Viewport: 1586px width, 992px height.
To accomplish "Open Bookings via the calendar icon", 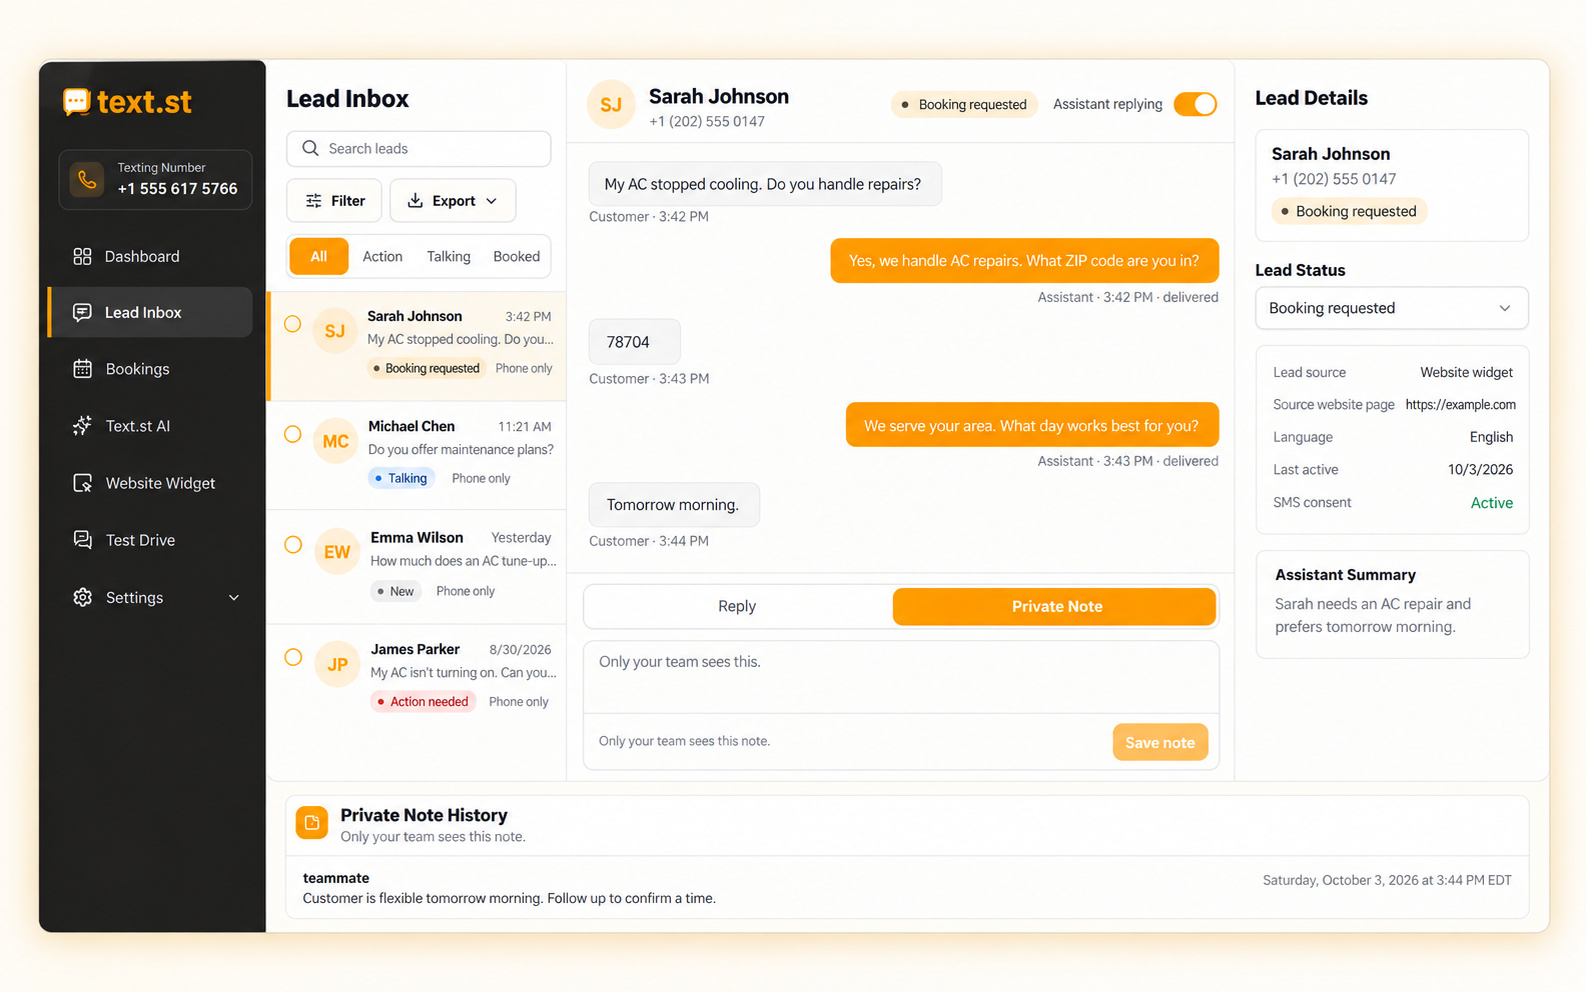I will (x=82, y=369).
